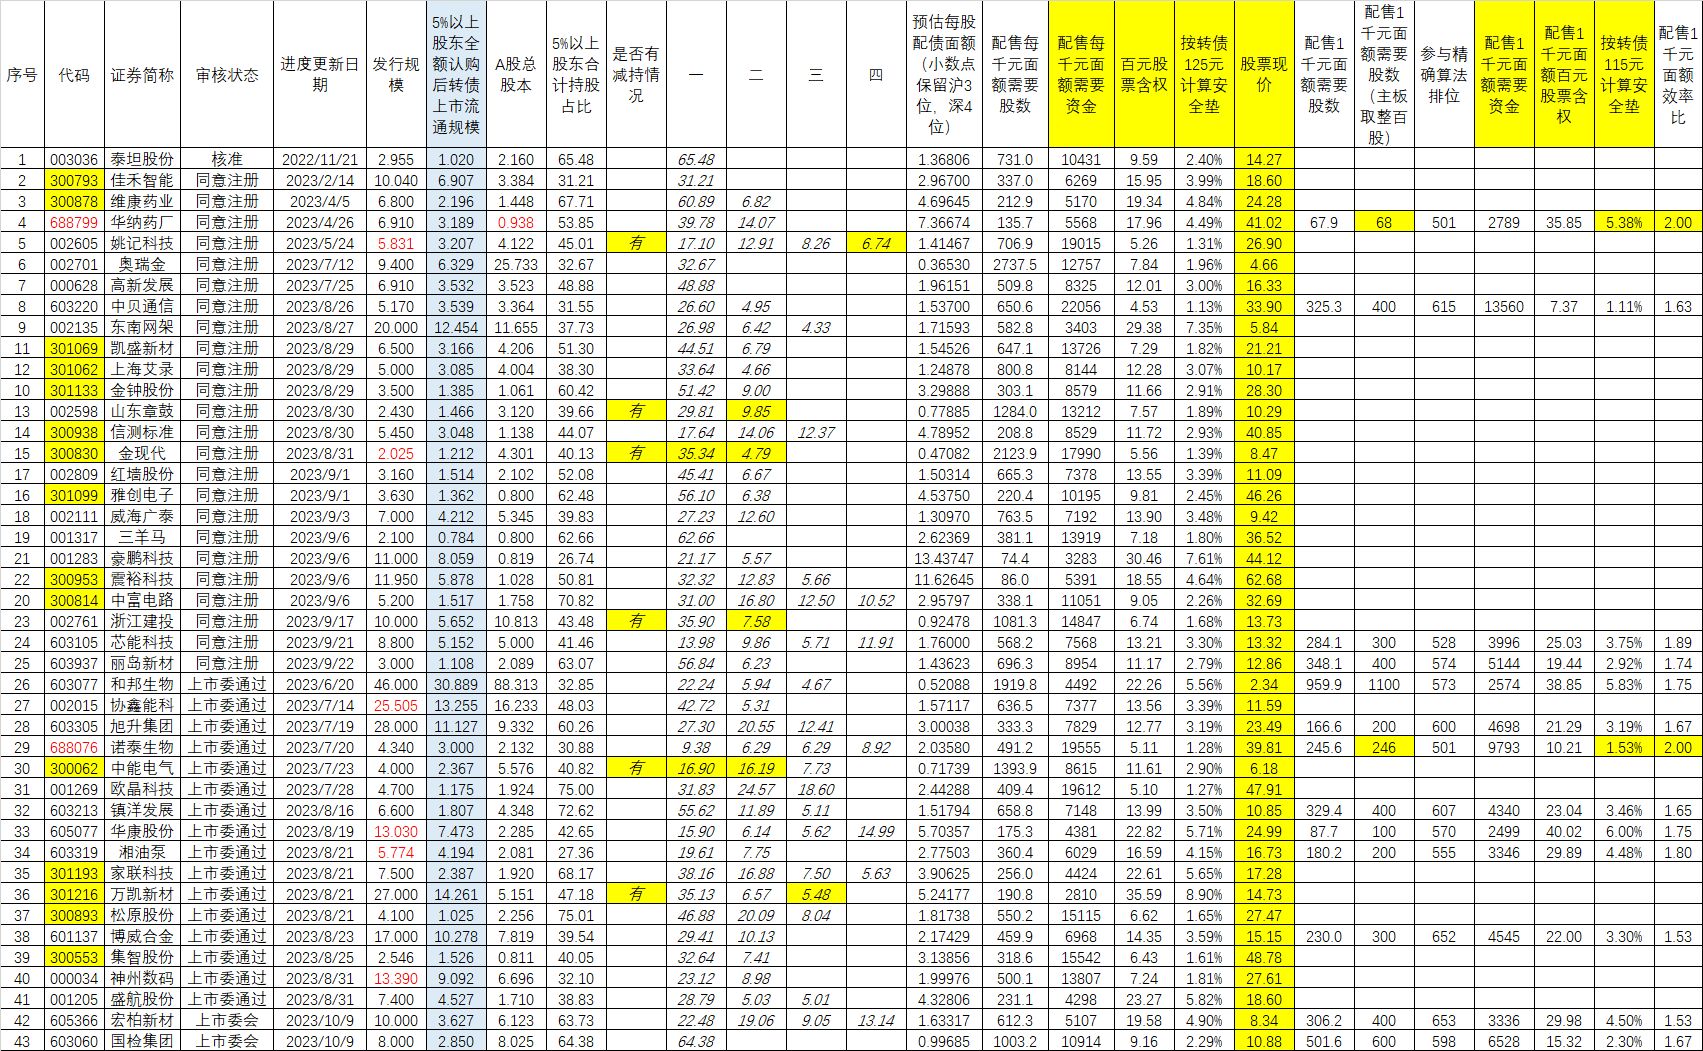1703x1051 pixels.
Task: Select the 62.68 stock price cell
Action: tap(1264, 580)
